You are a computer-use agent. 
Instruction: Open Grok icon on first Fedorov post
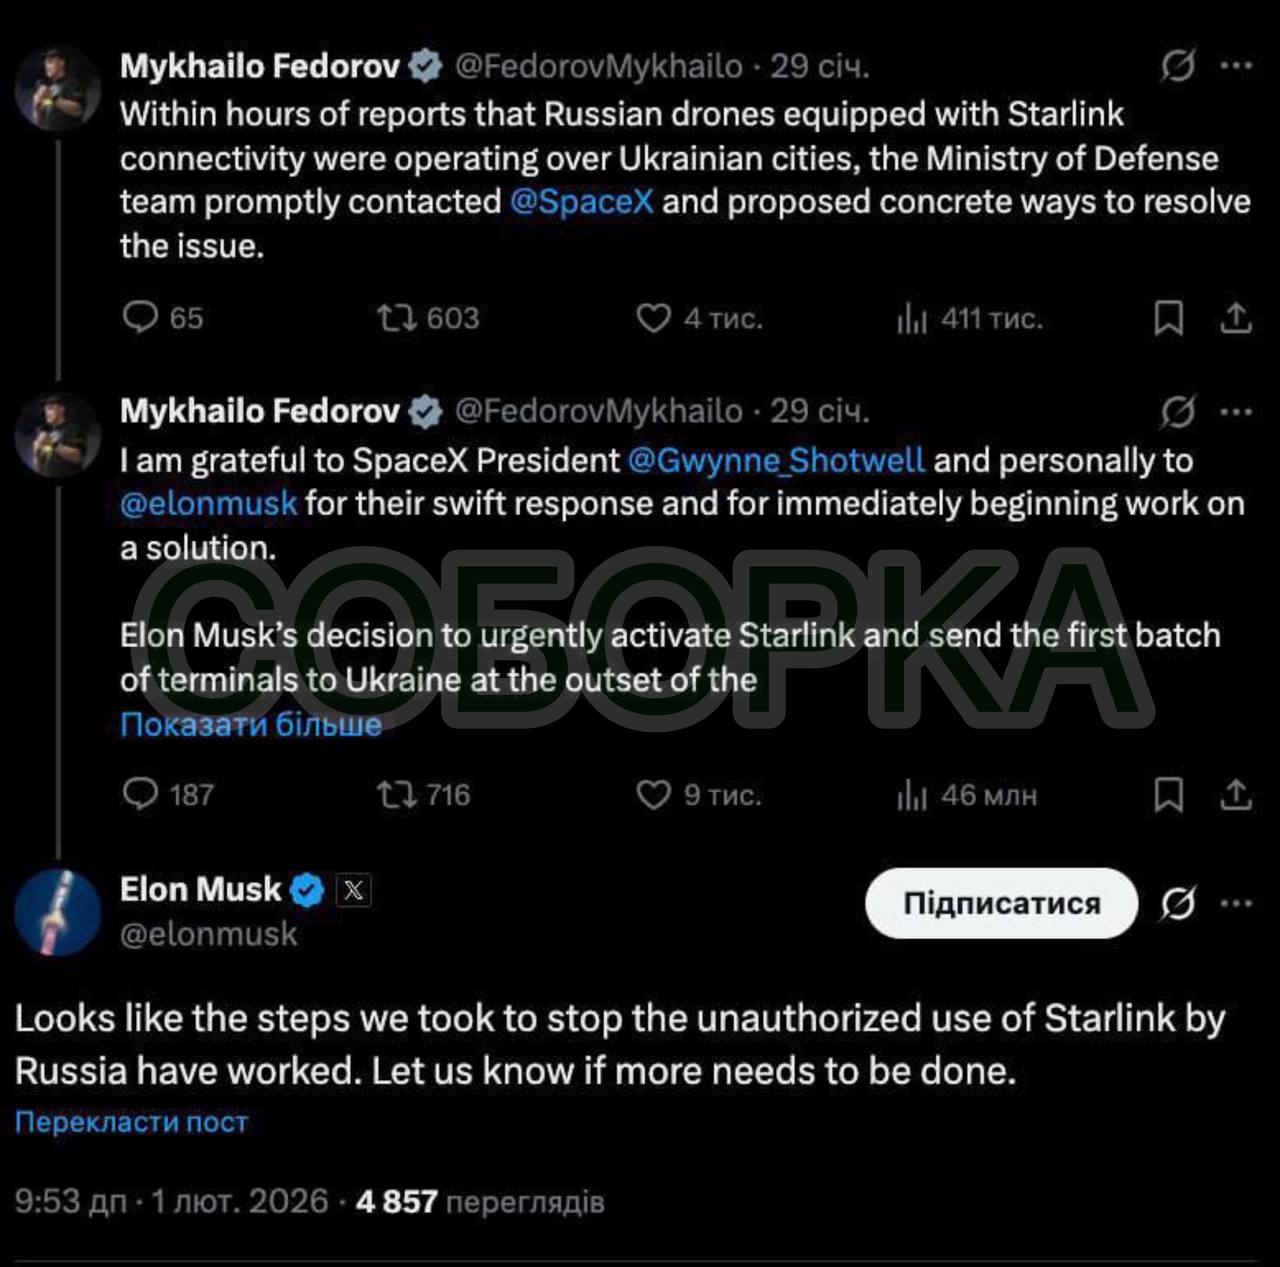click(x=1178, y=66)
